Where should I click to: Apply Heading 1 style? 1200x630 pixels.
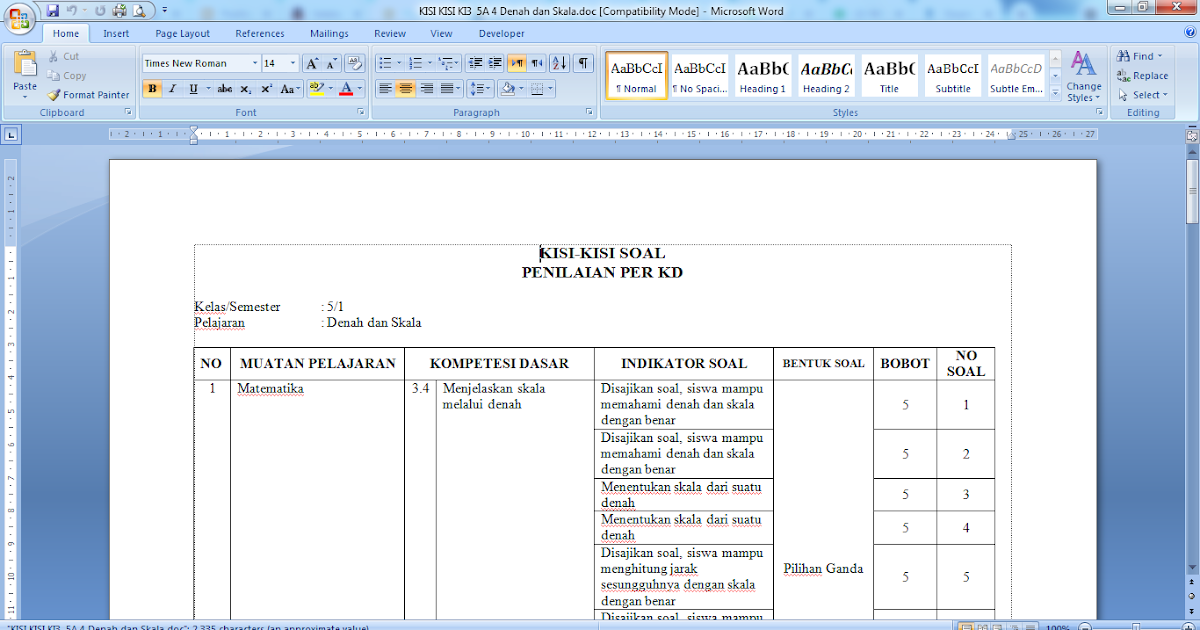(762, 76)
